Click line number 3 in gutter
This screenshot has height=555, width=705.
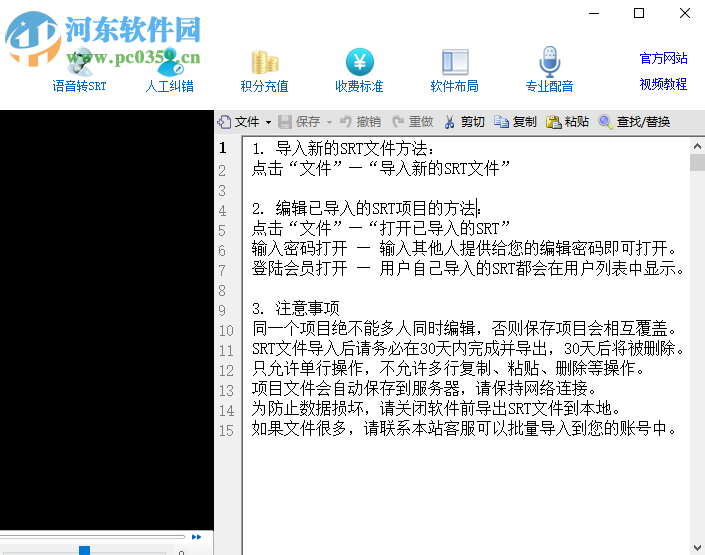222,191
